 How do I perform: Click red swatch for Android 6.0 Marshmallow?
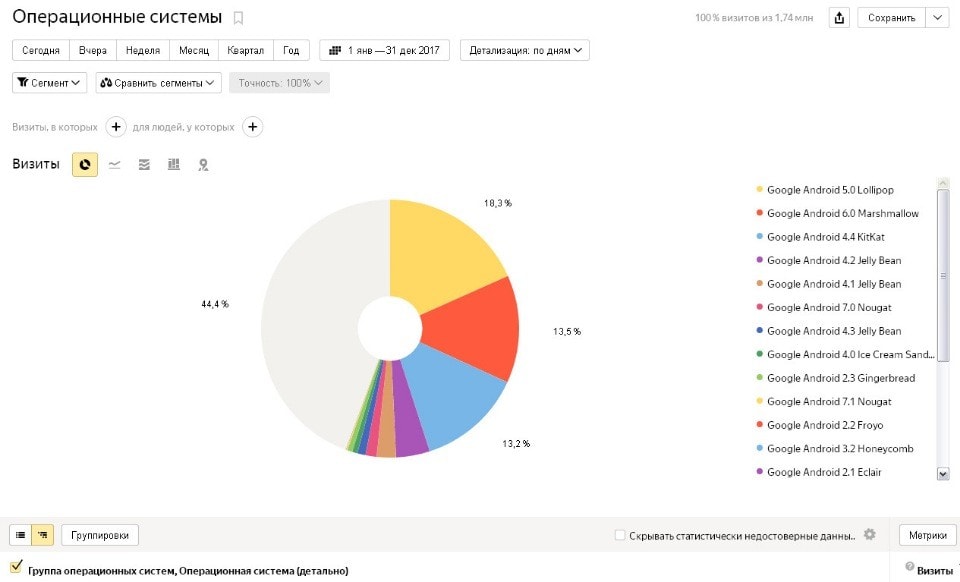tap(760, 212)
